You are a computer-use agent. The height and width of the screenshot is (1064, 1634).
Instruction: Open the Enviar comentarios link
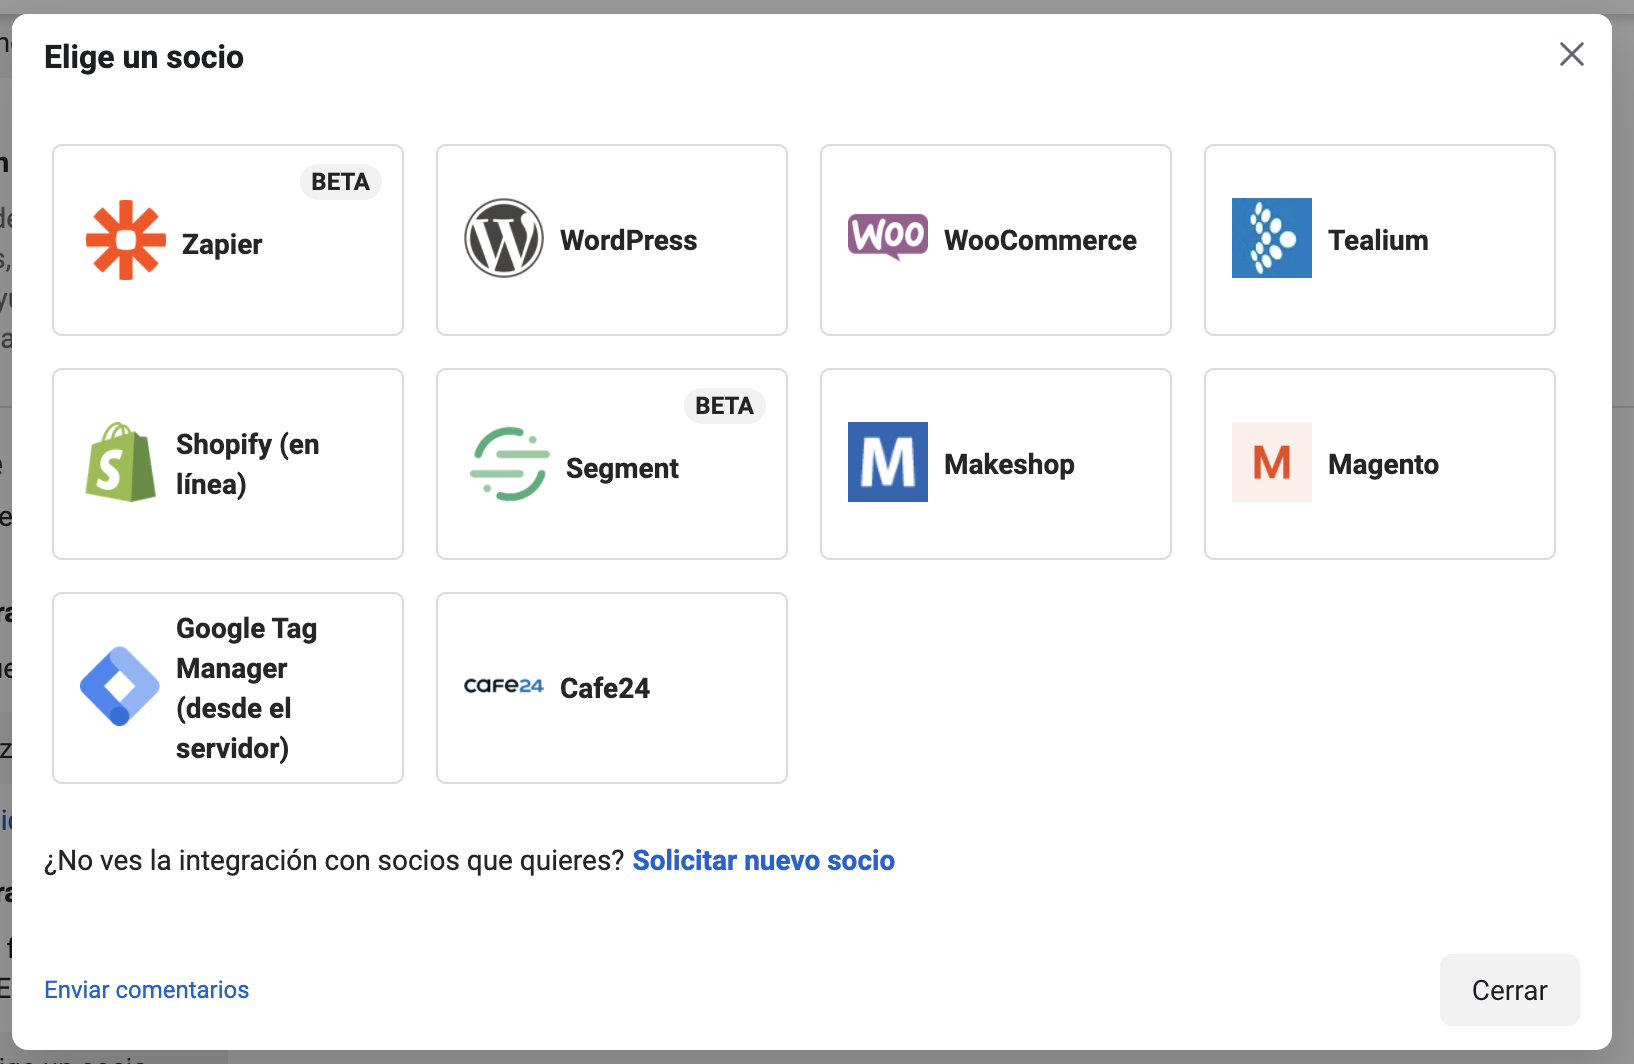(147, 989)
